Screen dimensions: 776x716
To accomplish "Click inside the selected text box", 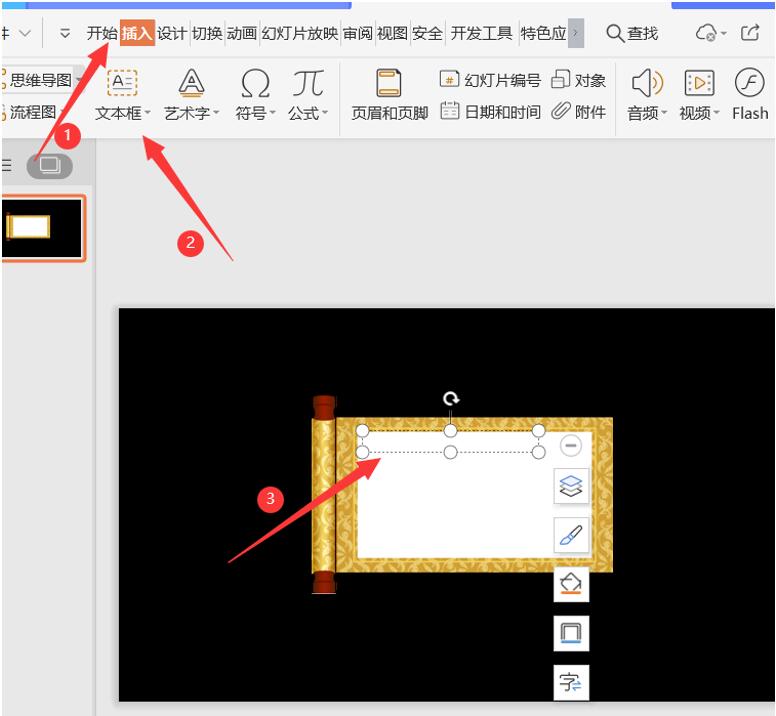I will [x=450, y=441].
